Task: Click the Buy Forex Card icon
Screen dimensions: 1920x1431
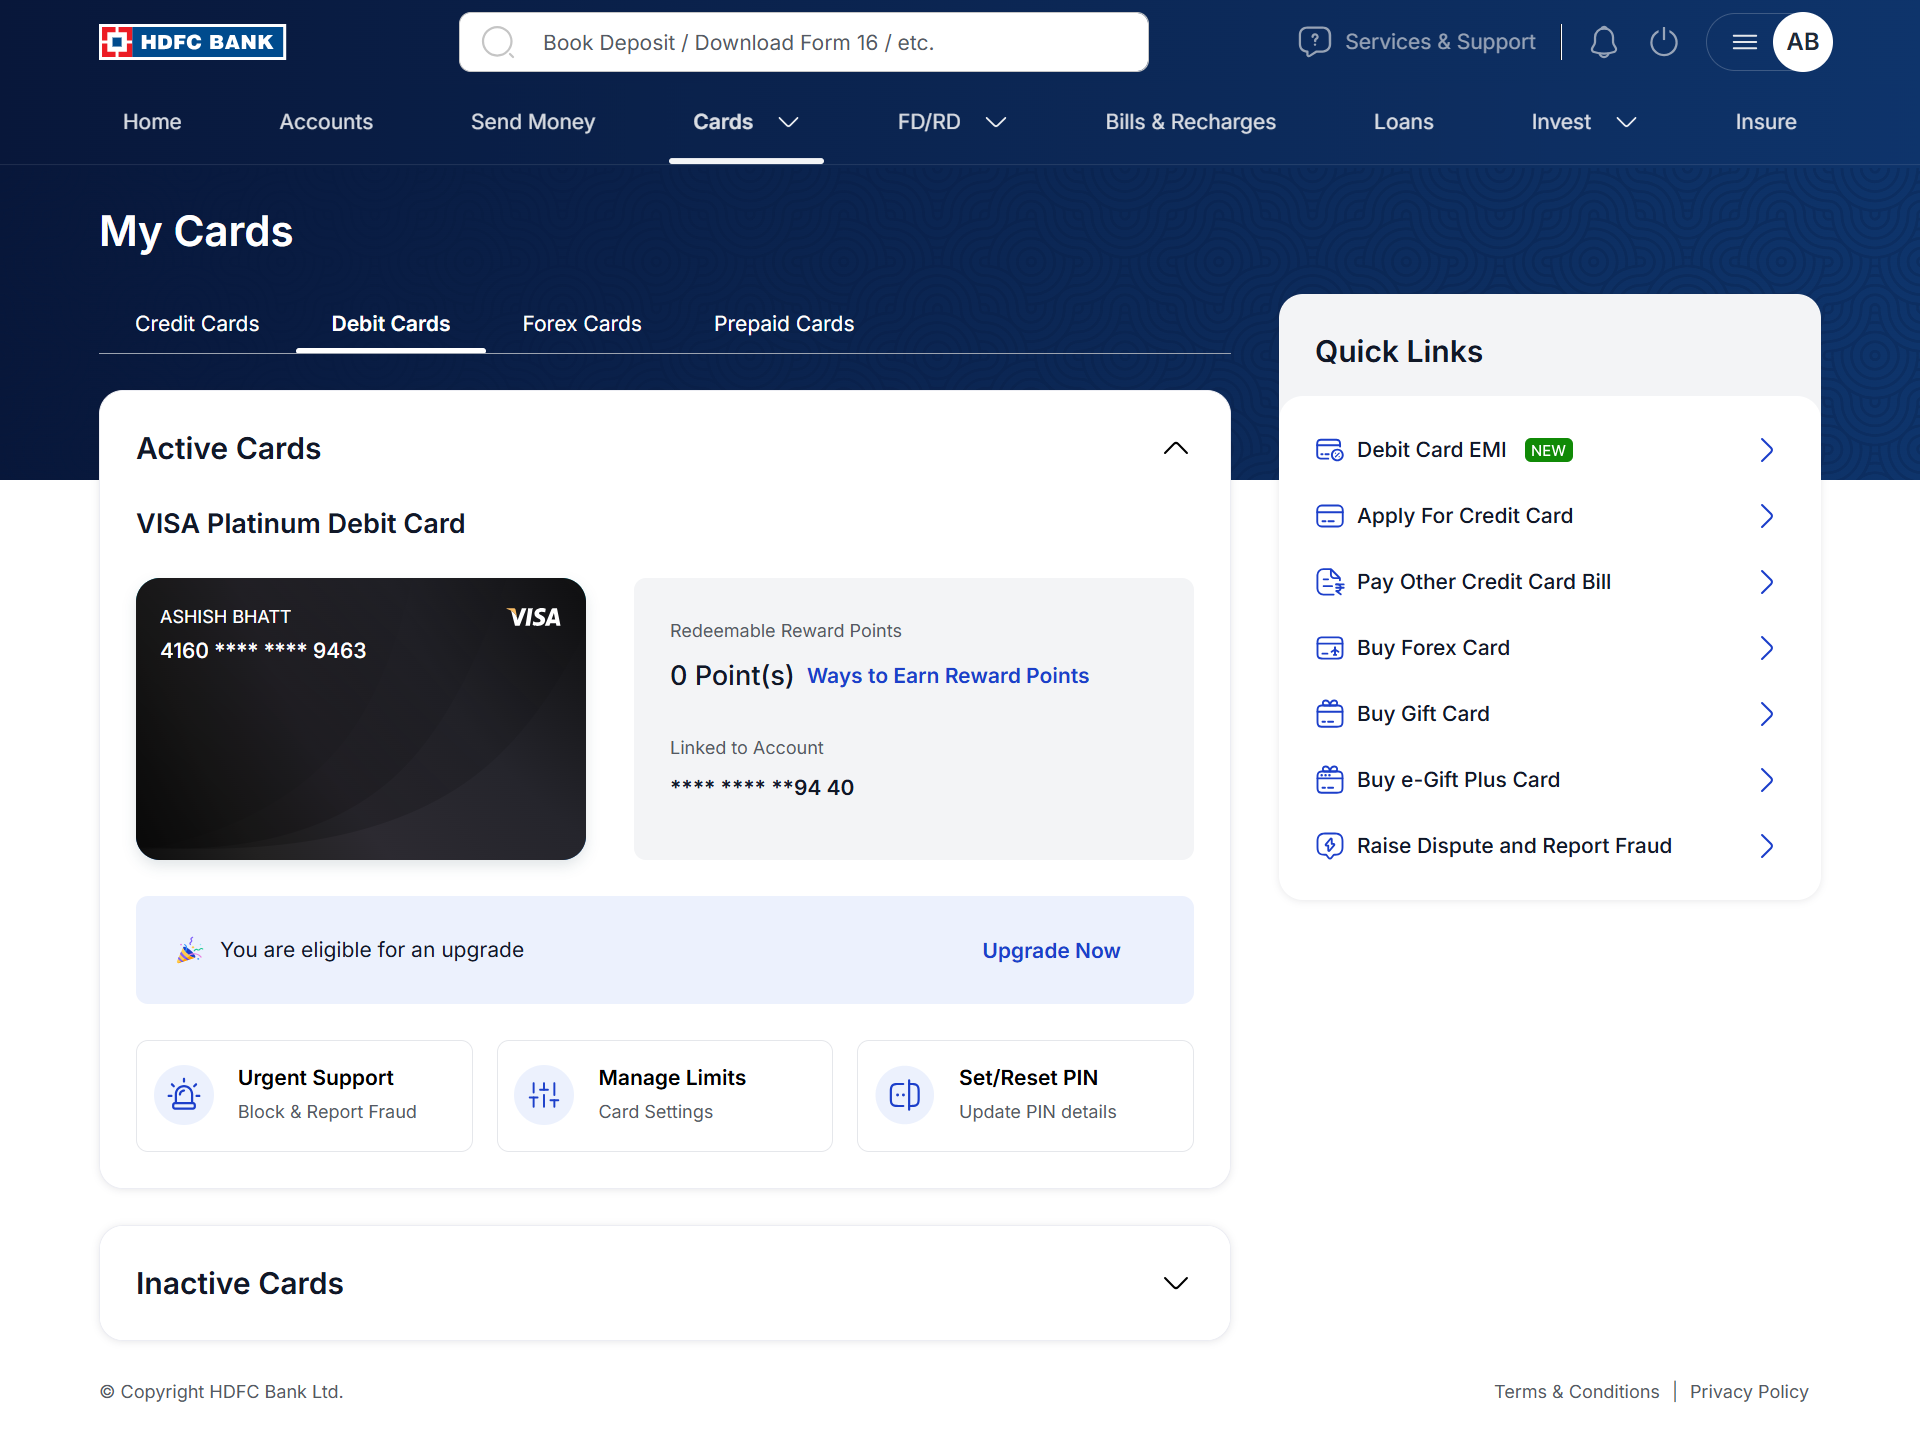Action: pos(1330,648)
